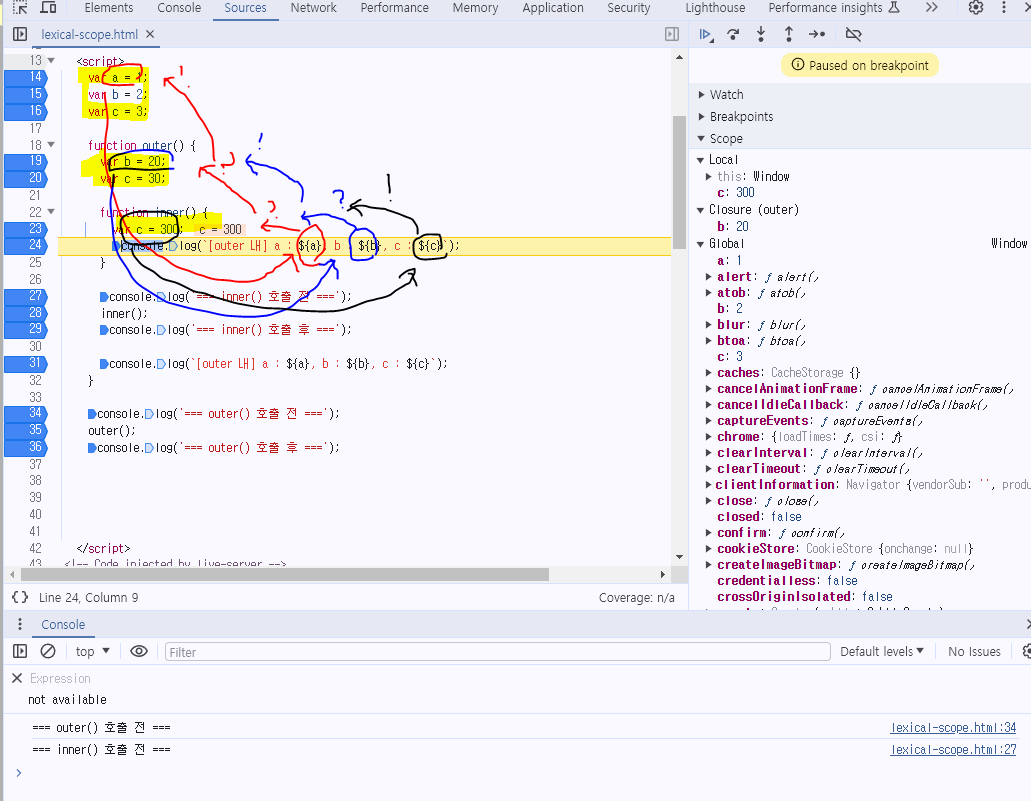The width and height of the screenshot is (1031, 801).
Task: Click the console prompt arrow
Action: [18, 773]
